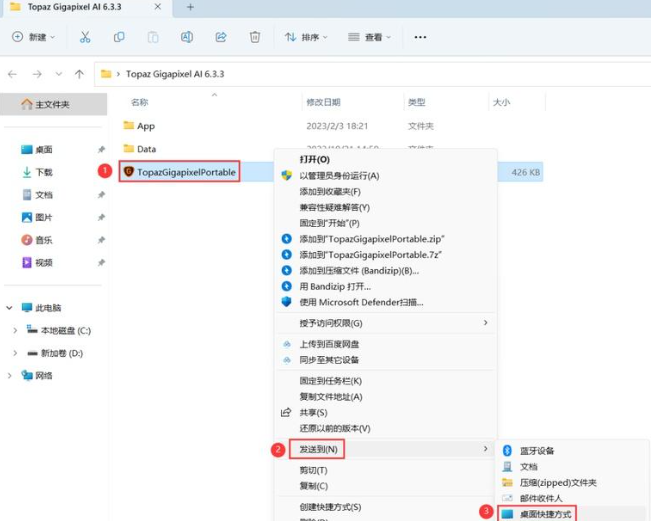
Task: Open recent locations chevron dropdown
Action: pyautogui.click(x=59, y=74)
